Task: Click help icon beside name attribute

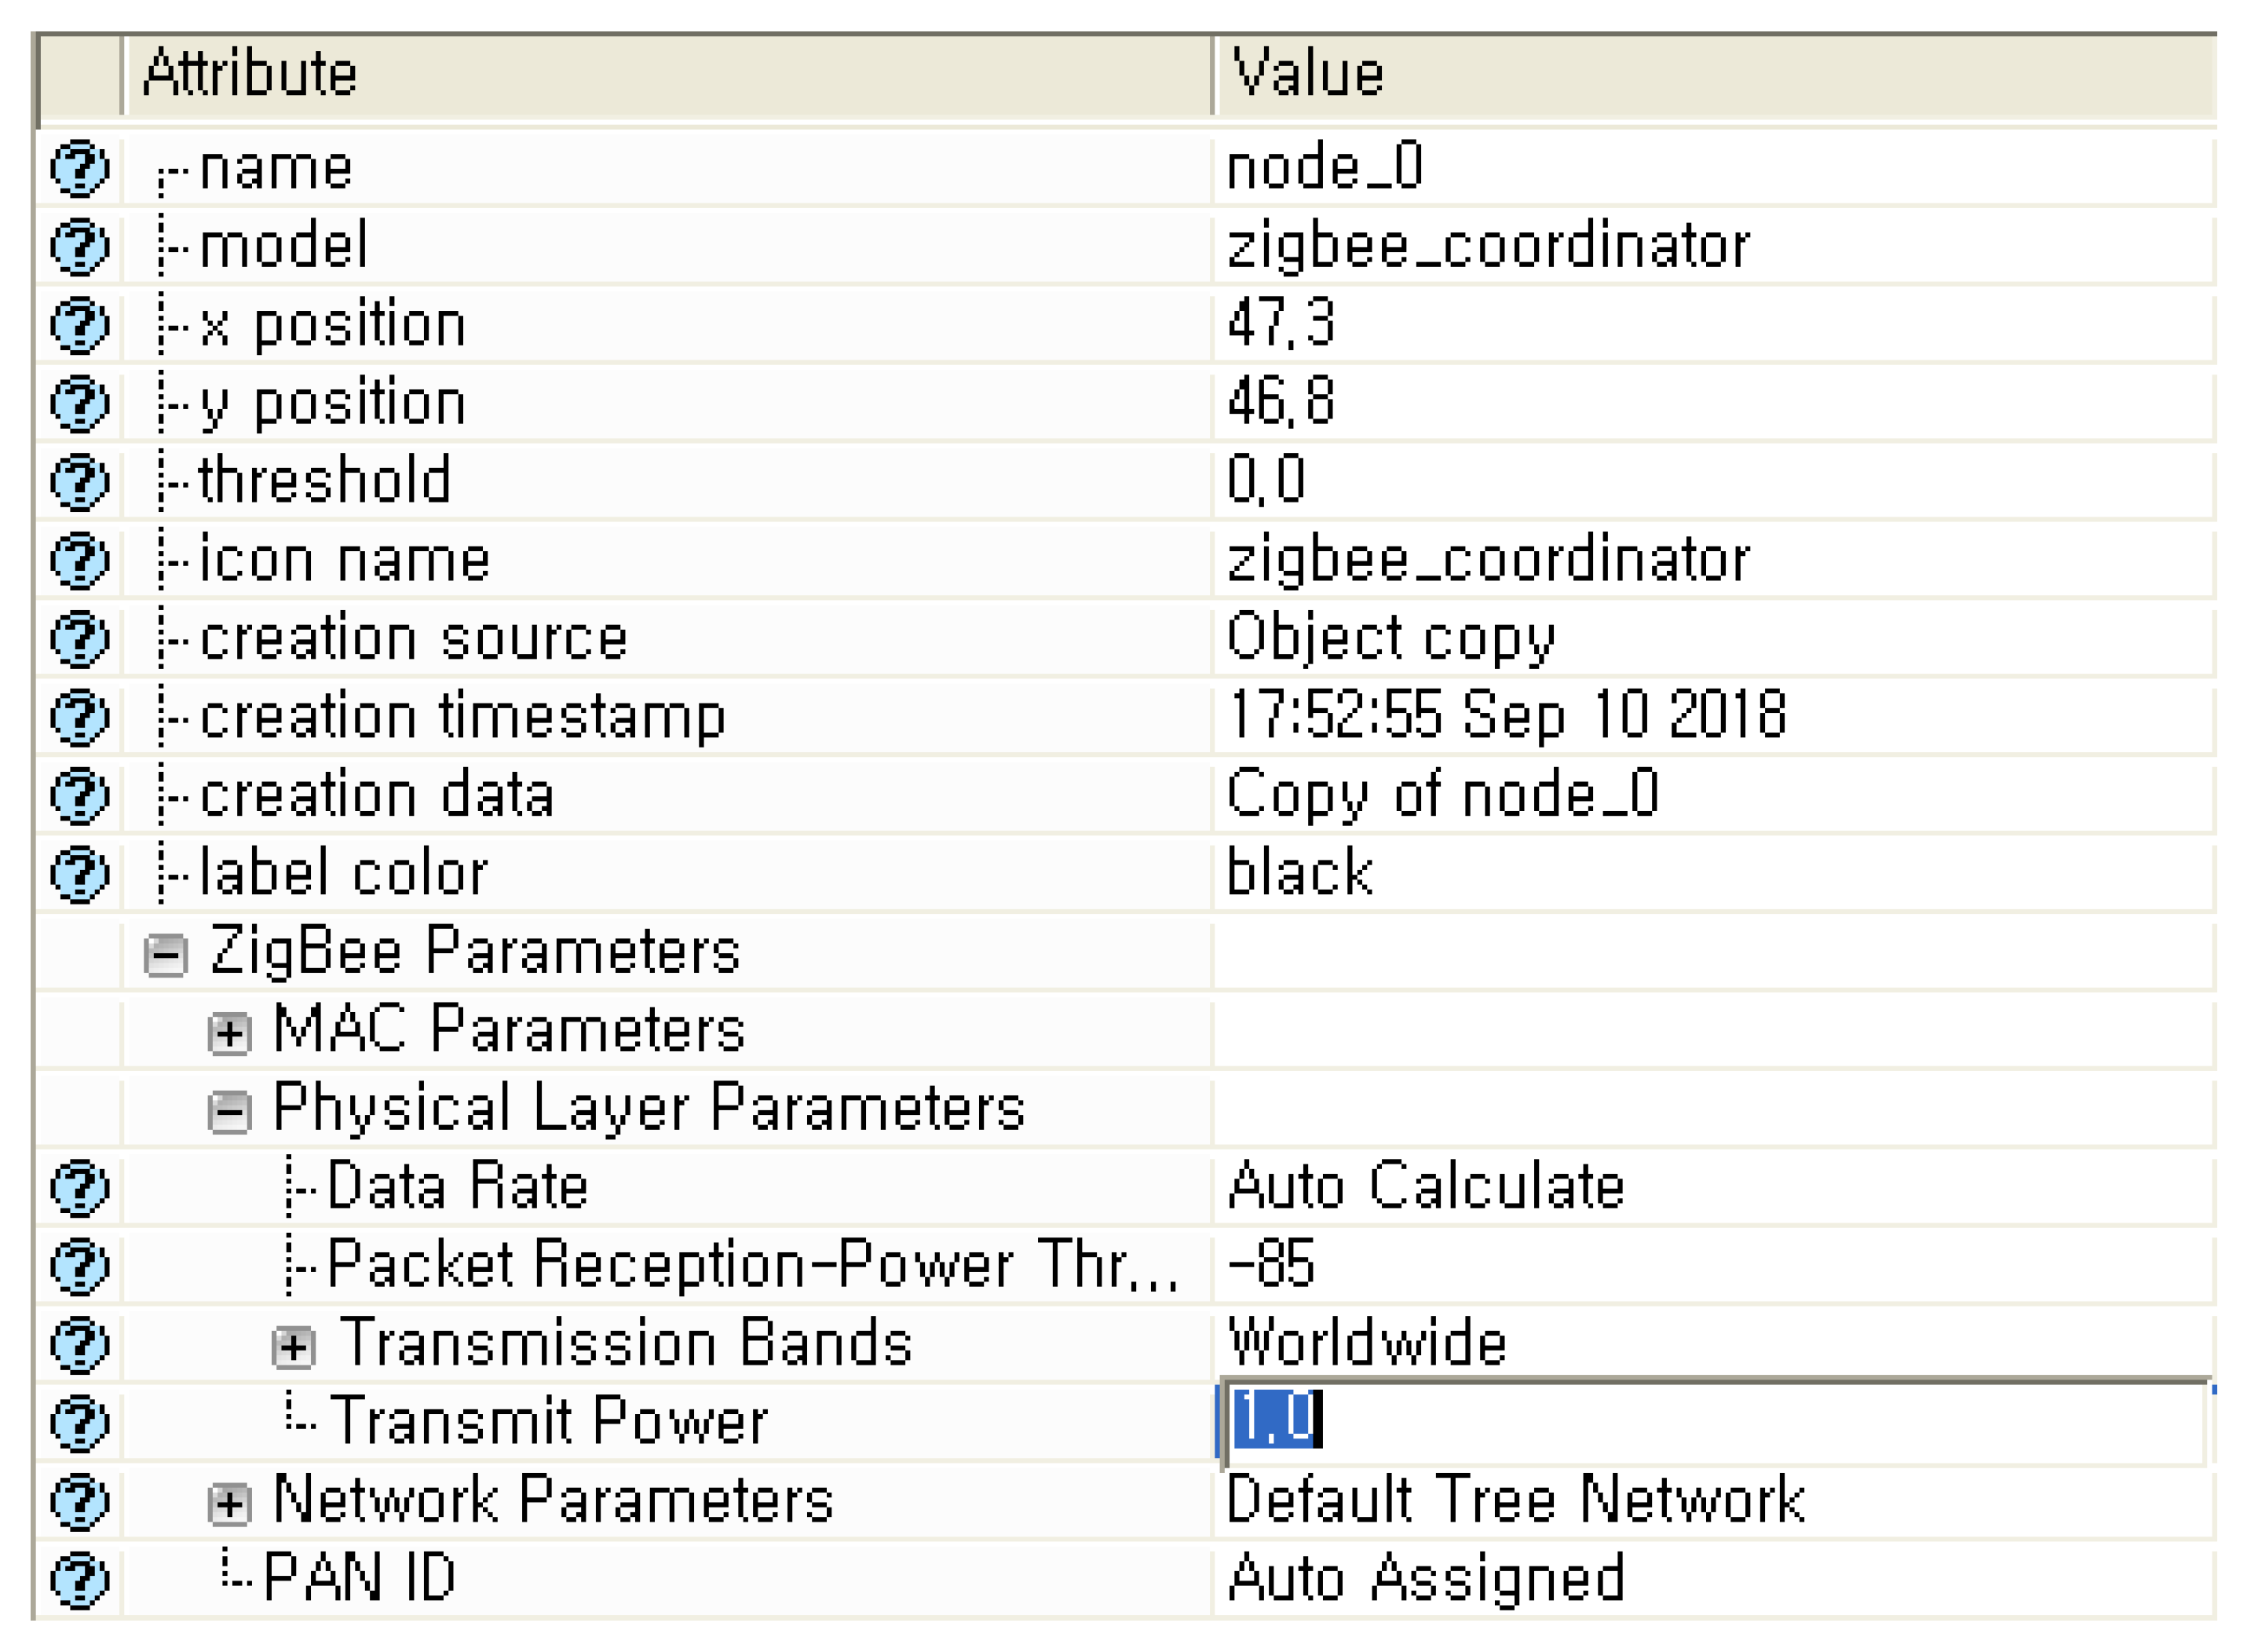Action: click(x=79, y=168)
